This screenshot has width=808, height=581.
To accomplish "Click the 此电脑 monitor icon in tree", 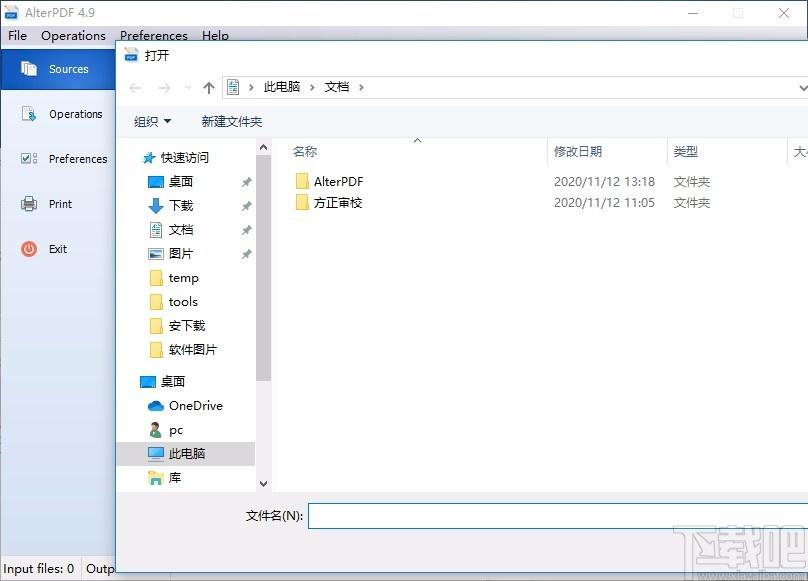I will click(156, 454).
